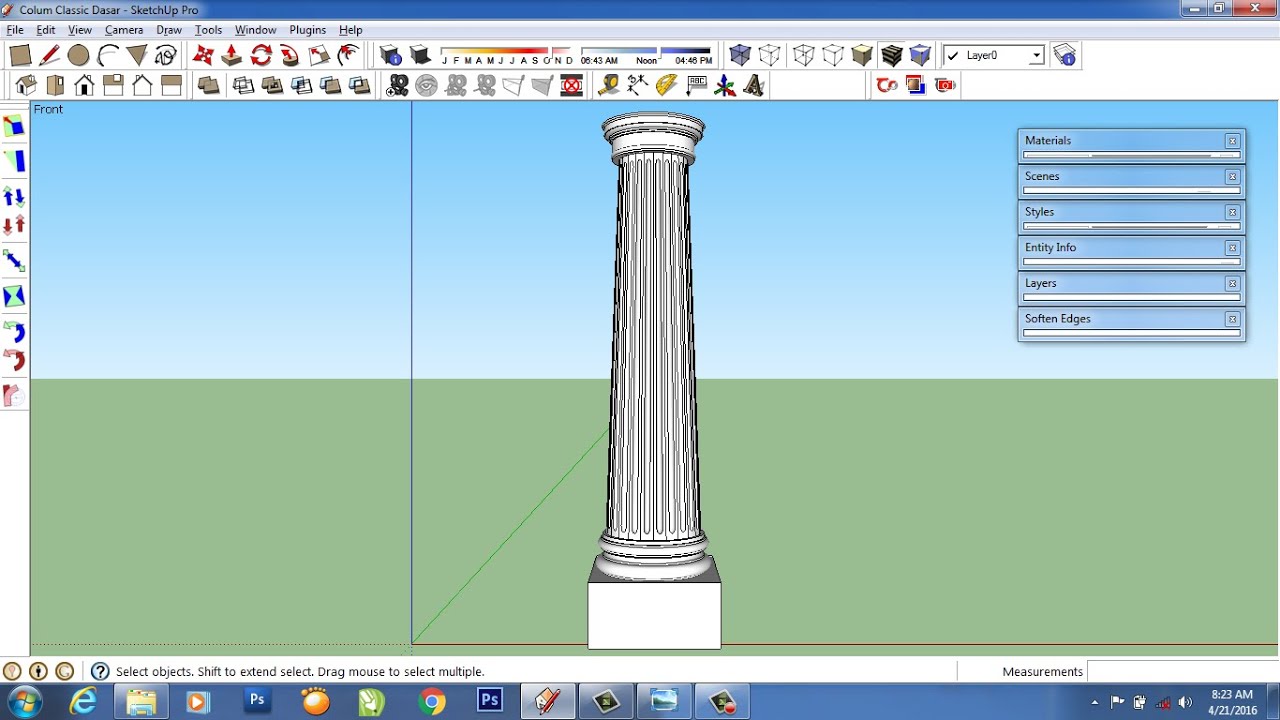Close the Soften Edges panel
Screen dimensions: 1280x720
coord(1233,319)
